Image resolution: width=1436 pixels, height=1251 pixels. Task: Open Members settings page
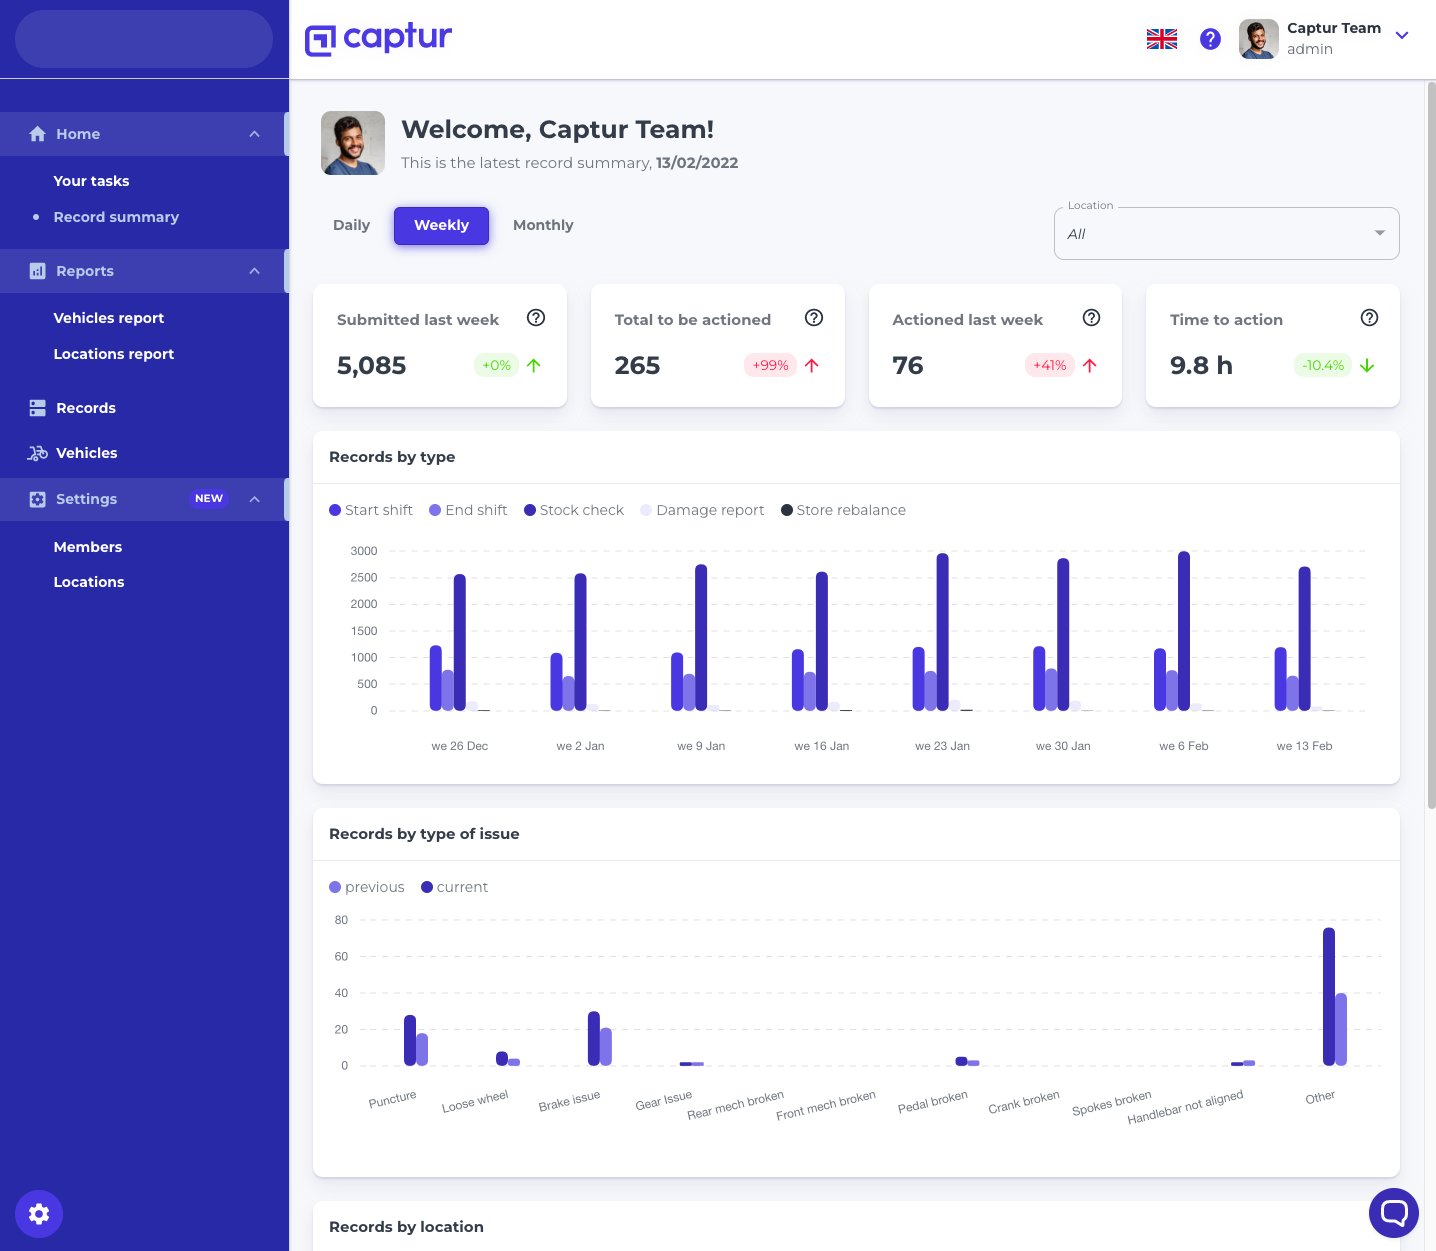(88, 547)
